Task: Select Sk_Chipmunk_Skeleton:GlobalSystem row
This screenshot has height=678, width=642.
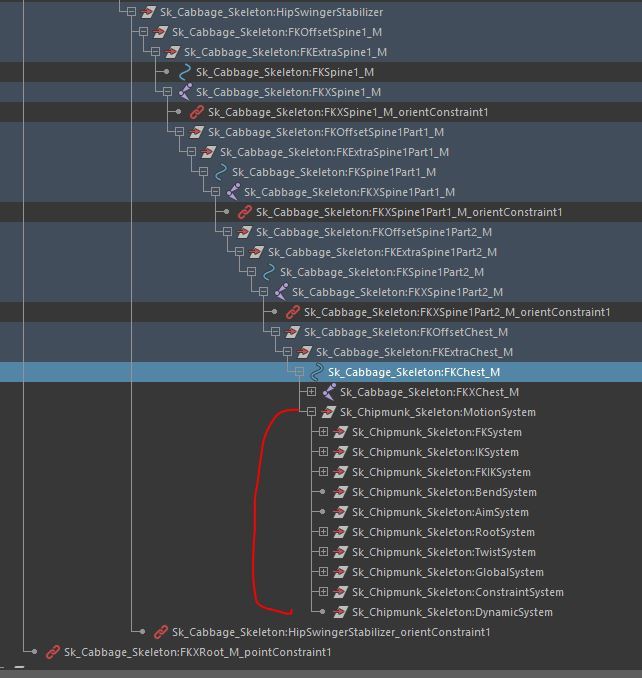Action: (321, 572)
